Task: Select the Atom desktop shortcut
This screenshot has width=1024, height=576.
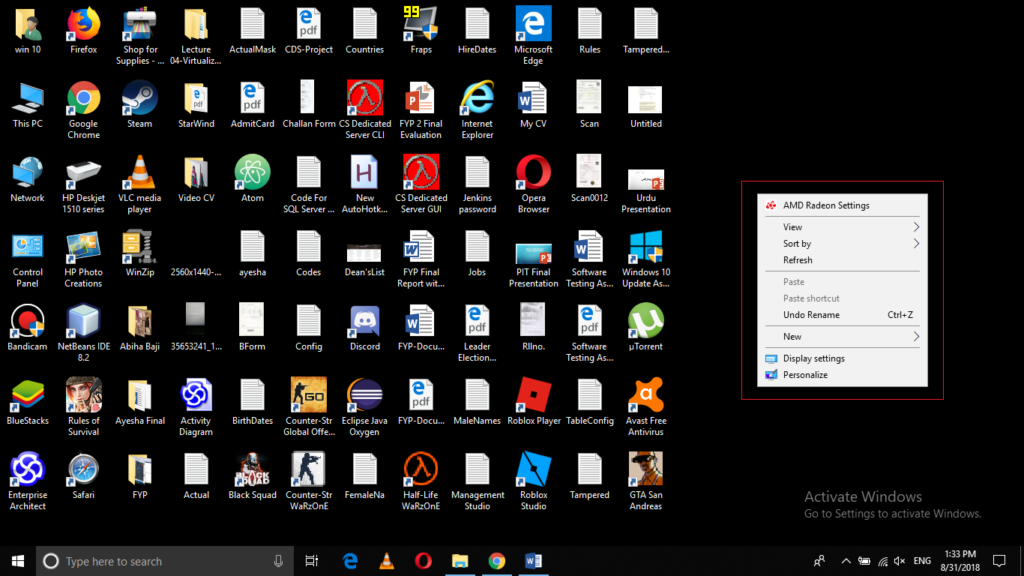Action: point(252,179)
